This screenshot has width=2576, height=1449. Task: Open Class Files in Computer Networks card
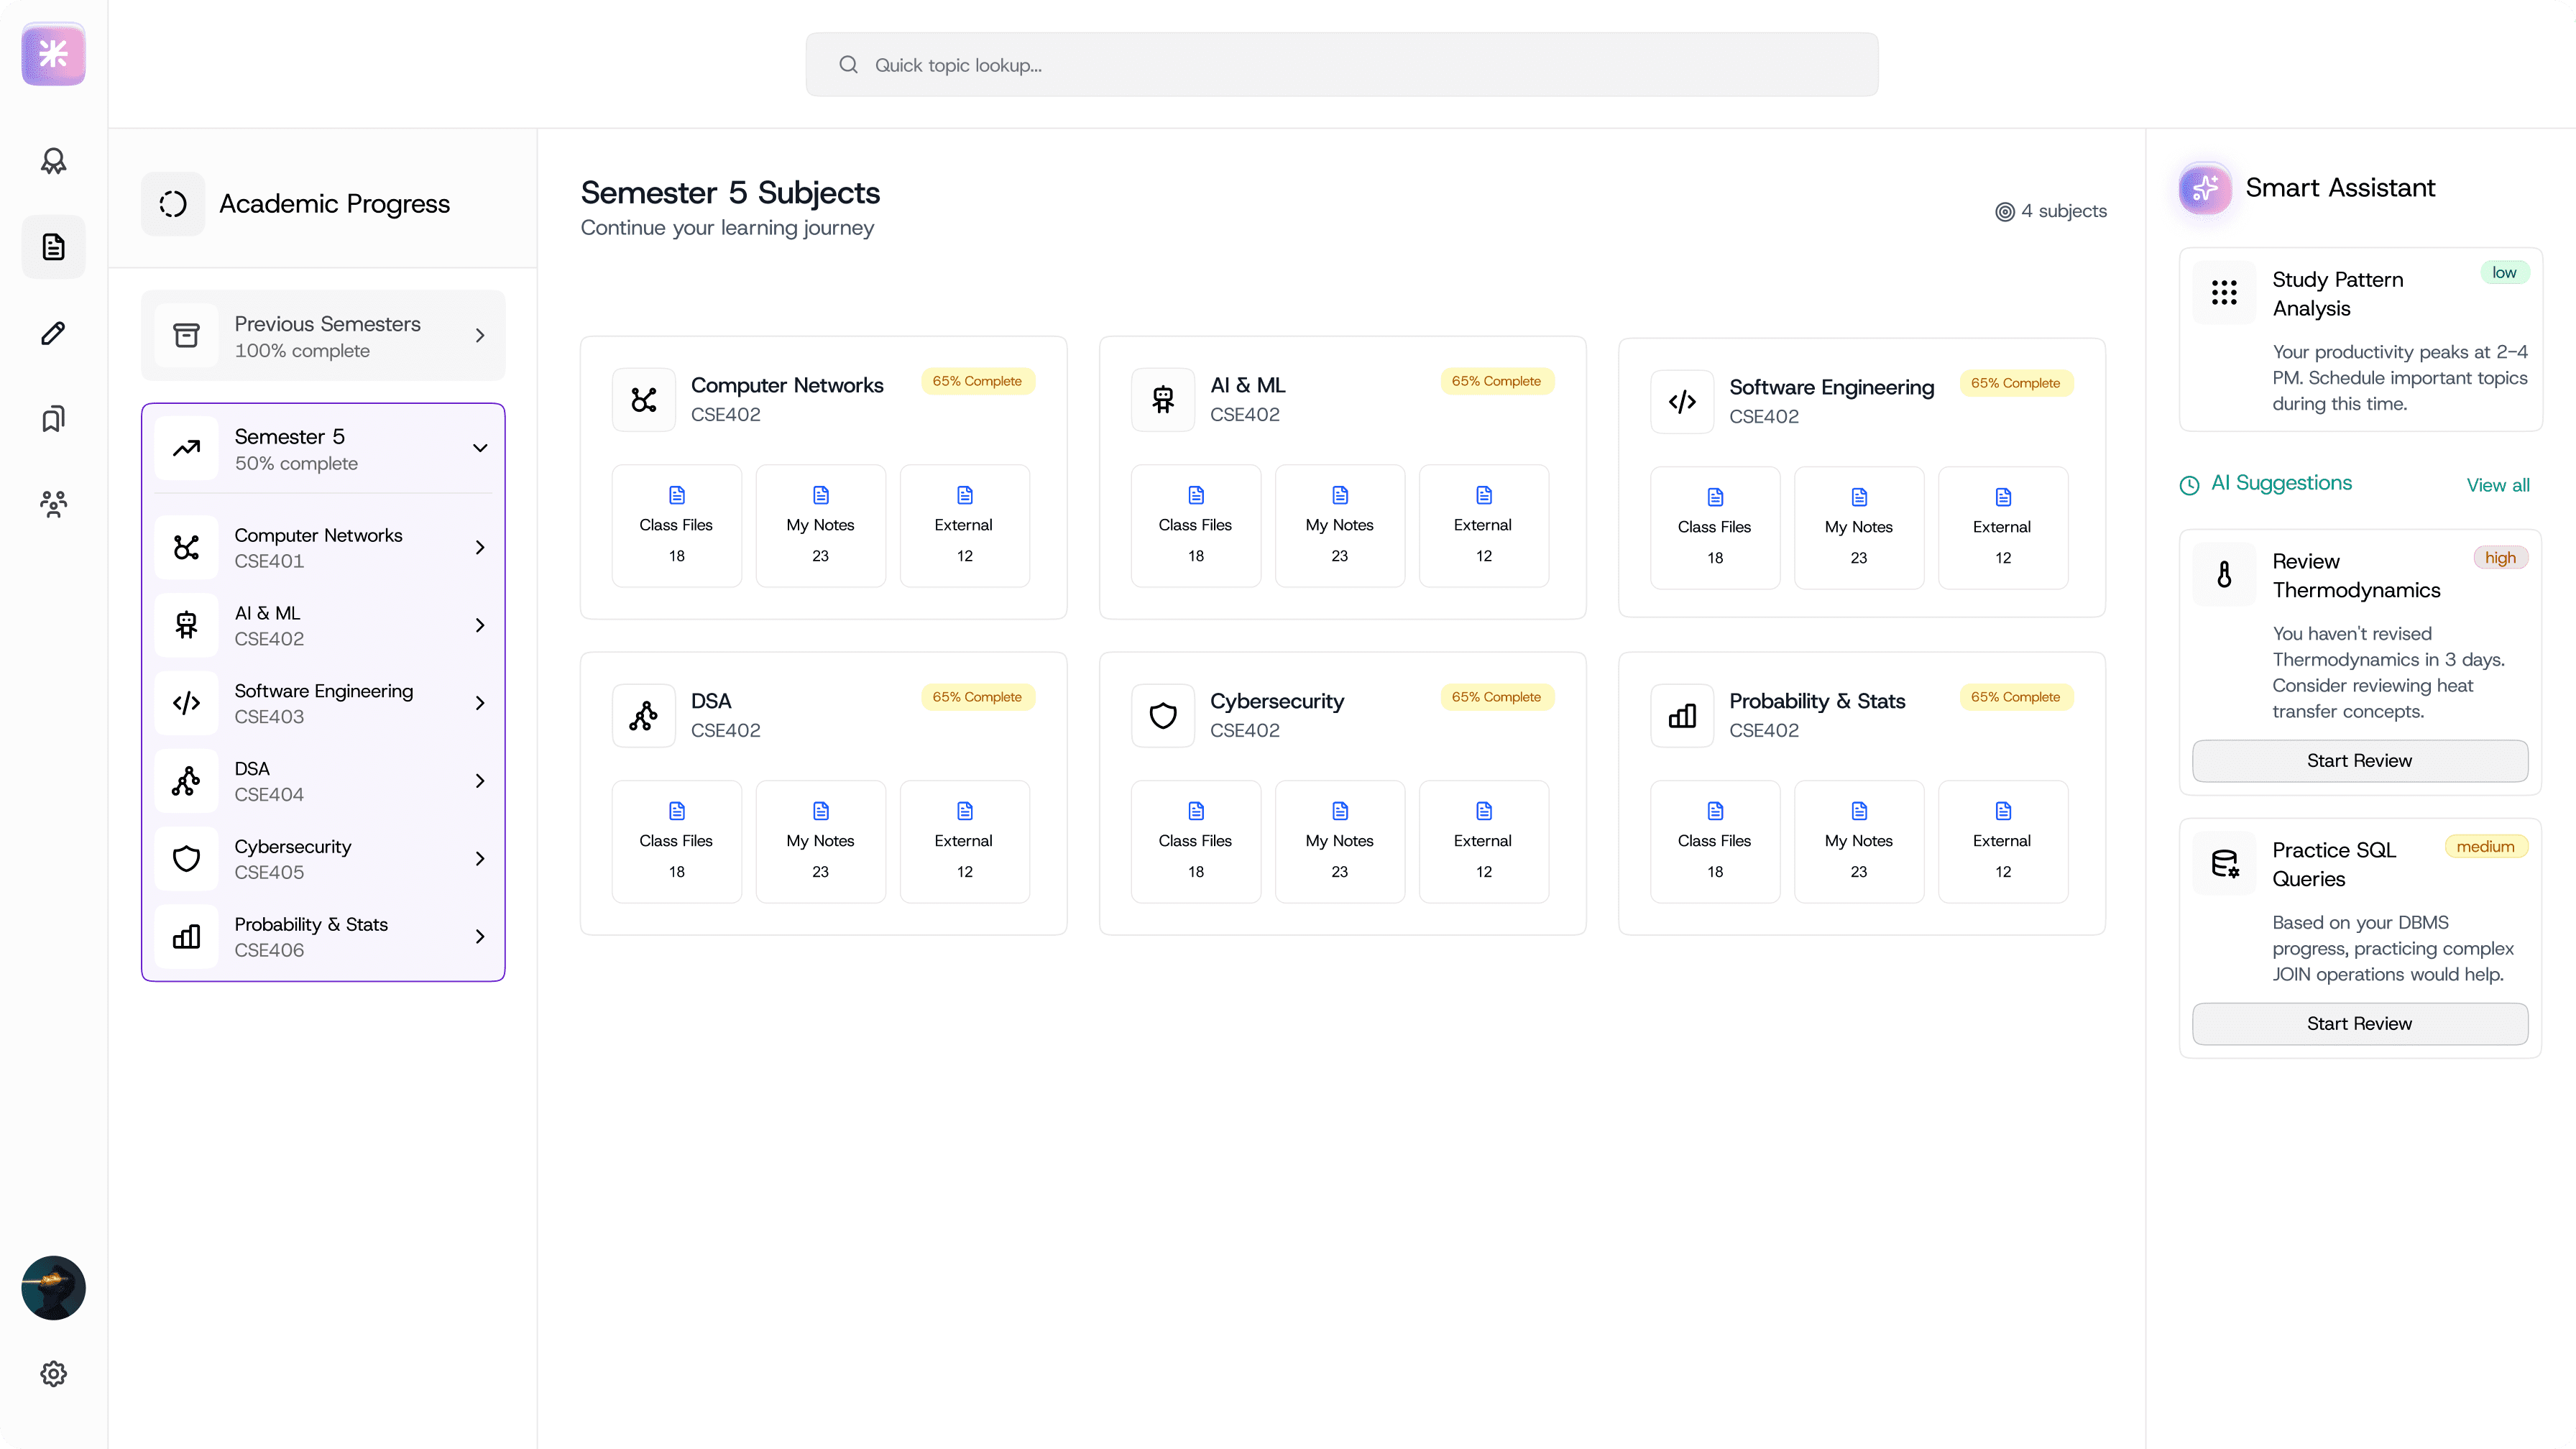click(x=676, y=526)
